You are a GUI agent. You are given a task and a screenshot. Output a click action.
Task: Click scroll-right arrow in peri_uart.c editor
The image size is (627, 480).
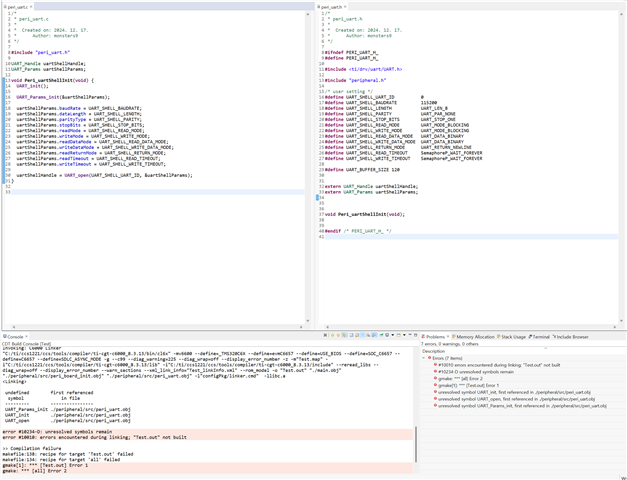coord(302,327)
